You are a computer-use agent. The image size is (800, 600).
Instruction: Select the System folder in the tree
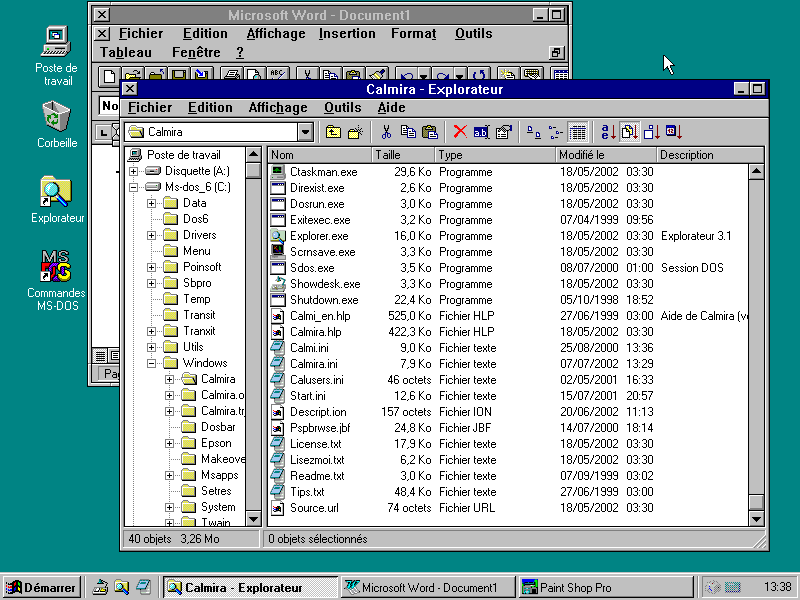click(x=218, y=507)
